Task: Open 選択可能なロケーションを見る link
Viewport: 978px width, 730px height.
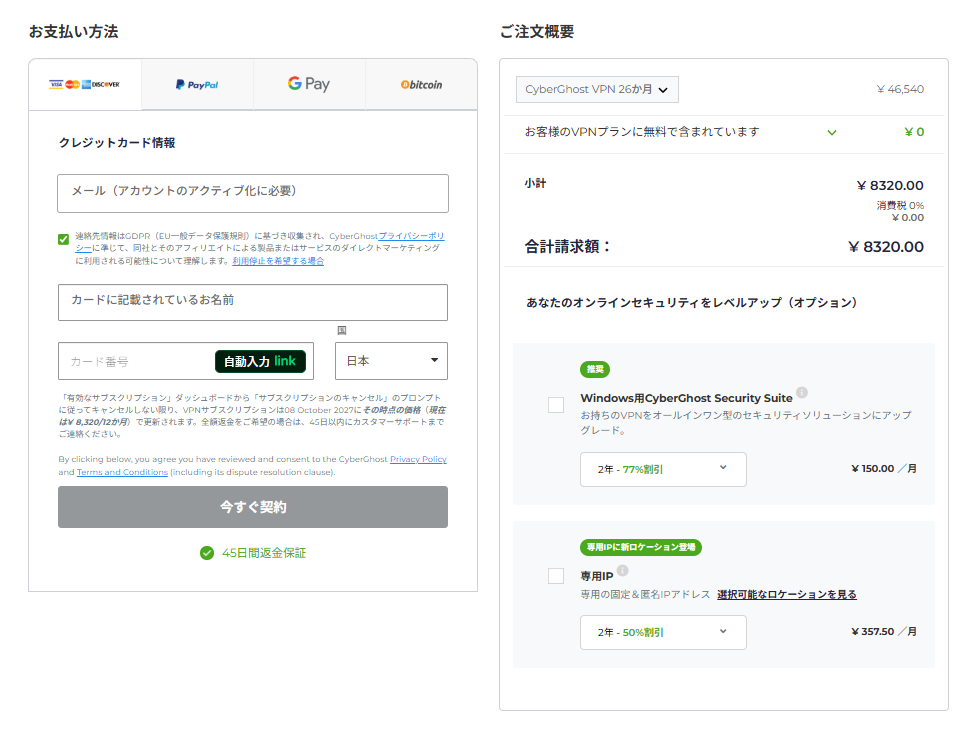Action: (x=787, y=595)
